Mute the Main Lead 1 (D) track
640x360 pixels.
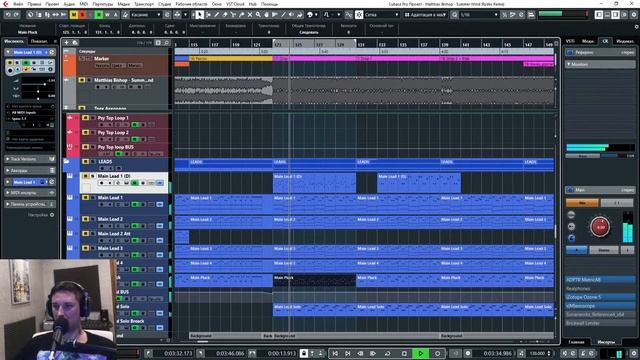[x=86, y=176]
